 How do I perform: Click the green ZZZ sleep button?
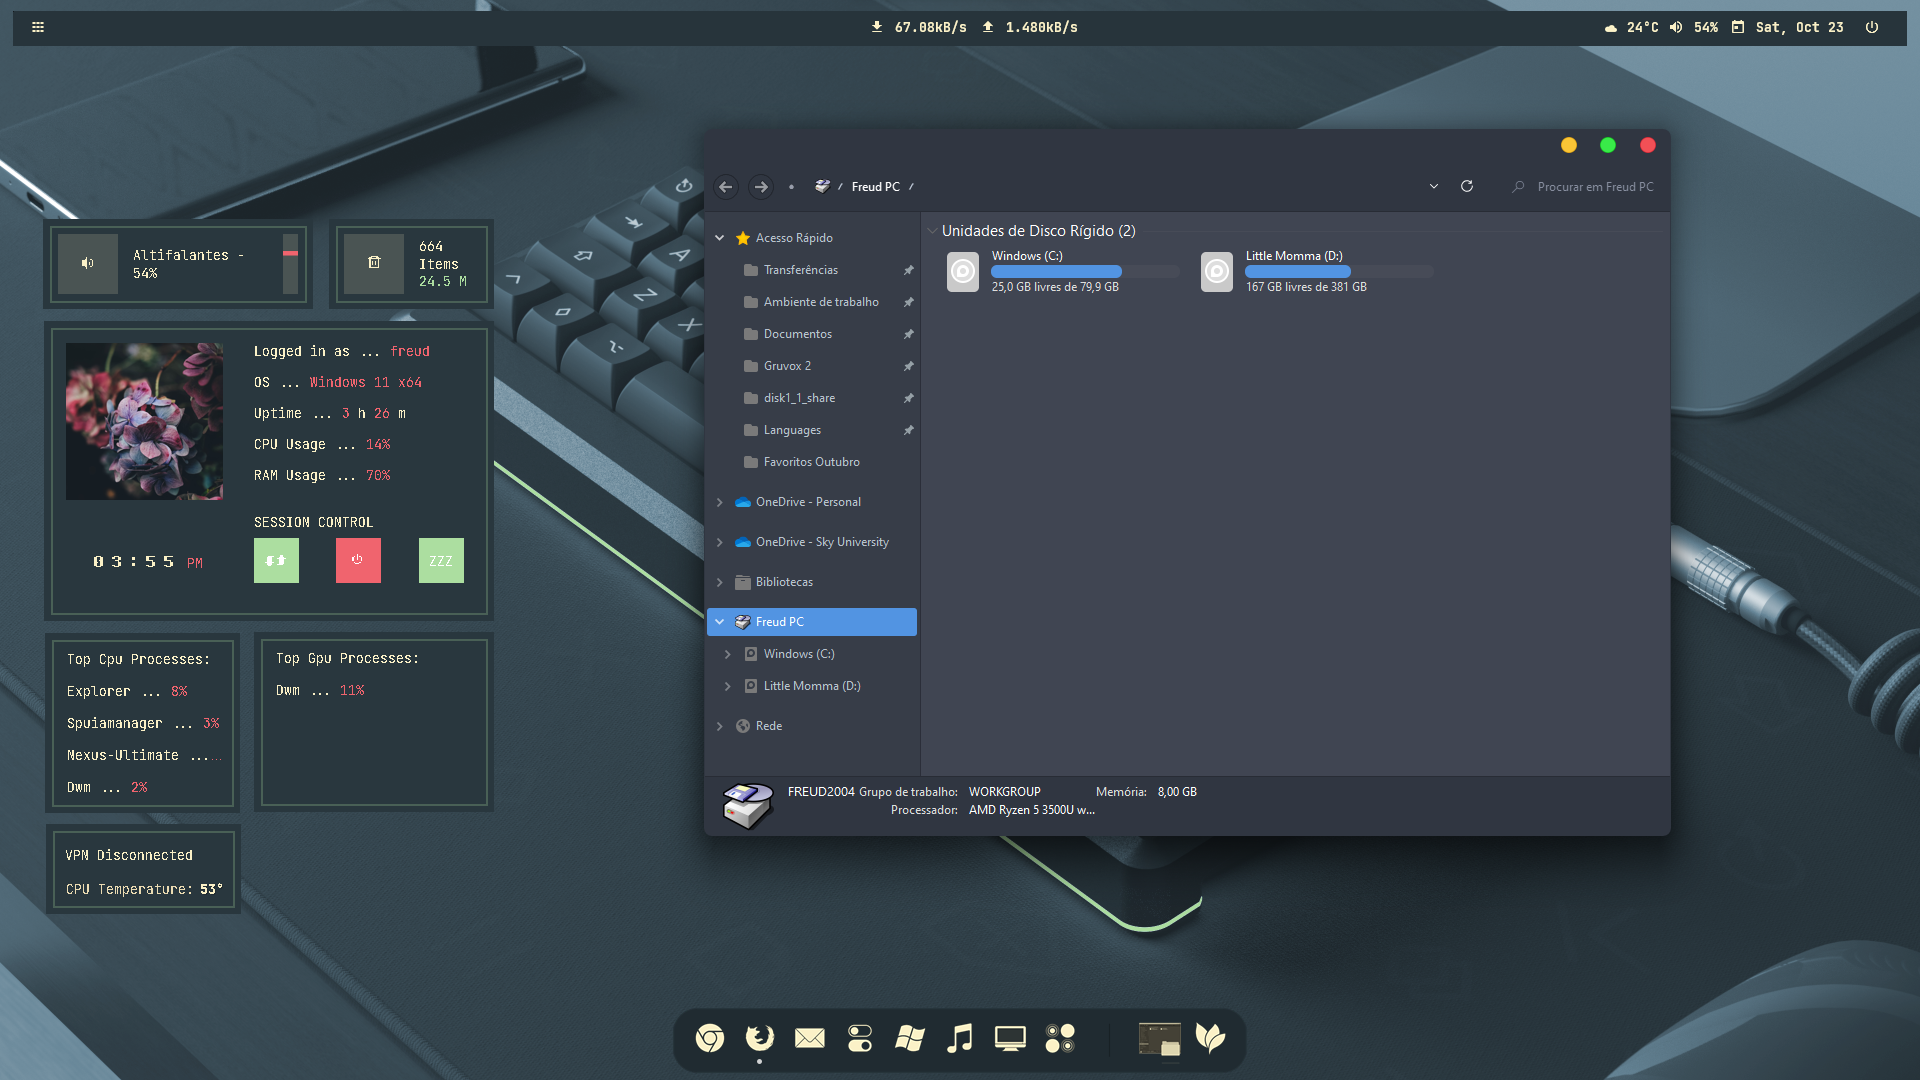pos(441,560)
